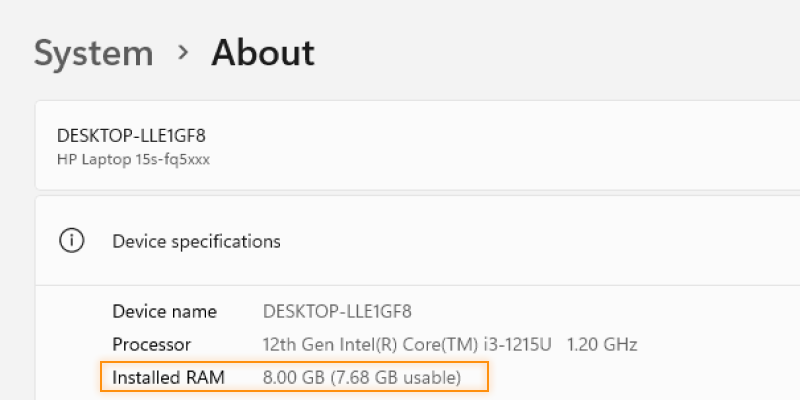The width and height of the screenshot is (800, 400).
Task: Click the i3-1215U model number
Action: pyautogui.click(x=515, y=344)
